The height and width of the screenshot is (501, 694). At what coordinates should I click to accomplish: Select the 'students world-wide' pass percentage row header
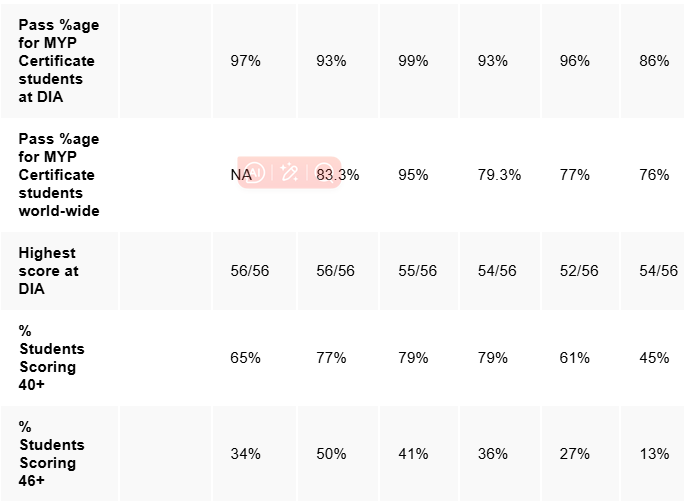pos(59,175)
